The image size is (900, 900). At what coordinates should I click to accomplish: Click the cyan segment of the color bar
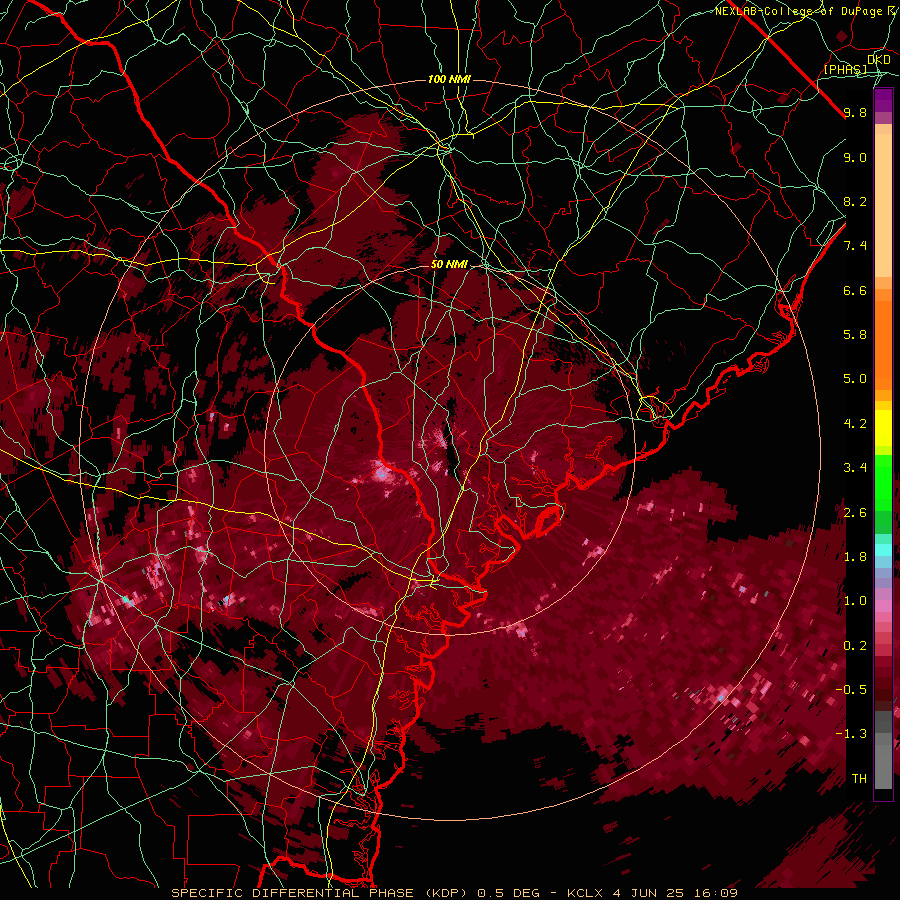pos(883,549)
